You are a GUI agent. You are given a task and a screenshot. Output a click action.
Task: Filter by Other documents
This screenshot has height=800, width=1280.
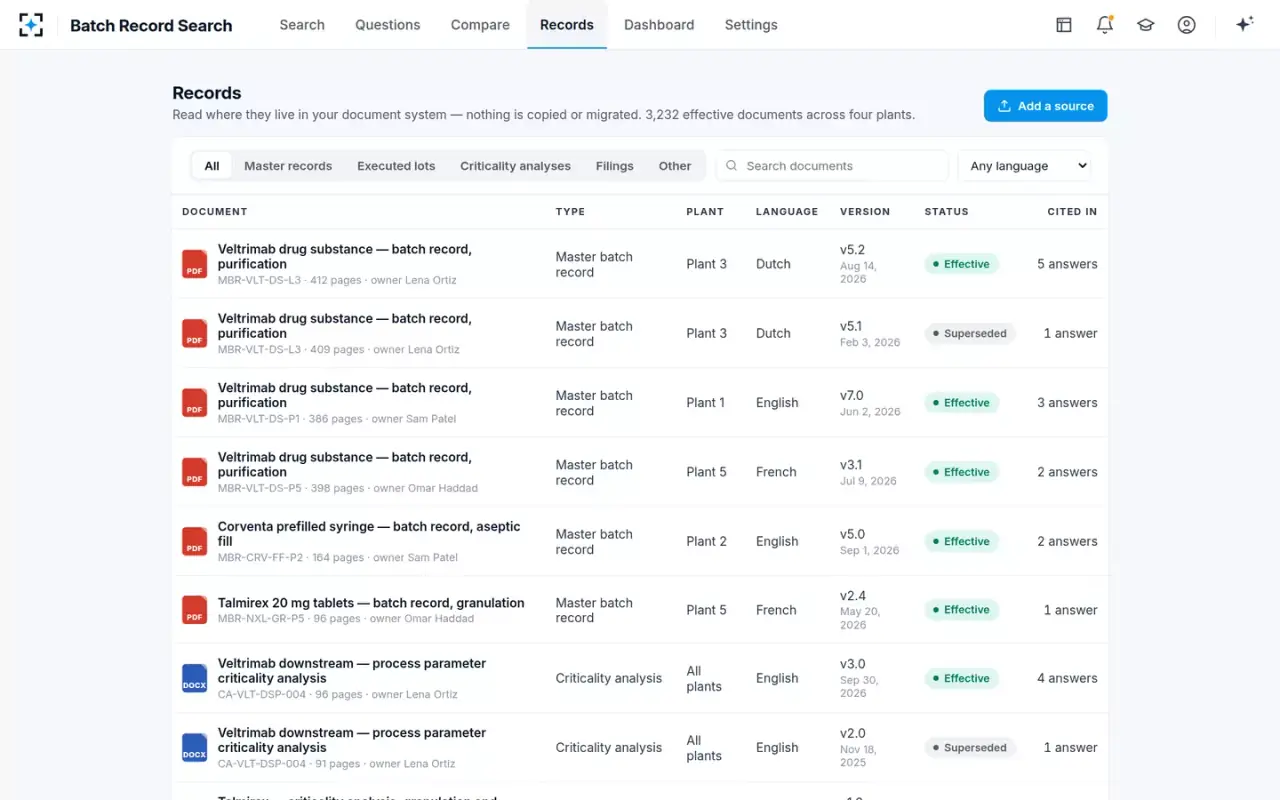tap(675, 166)
